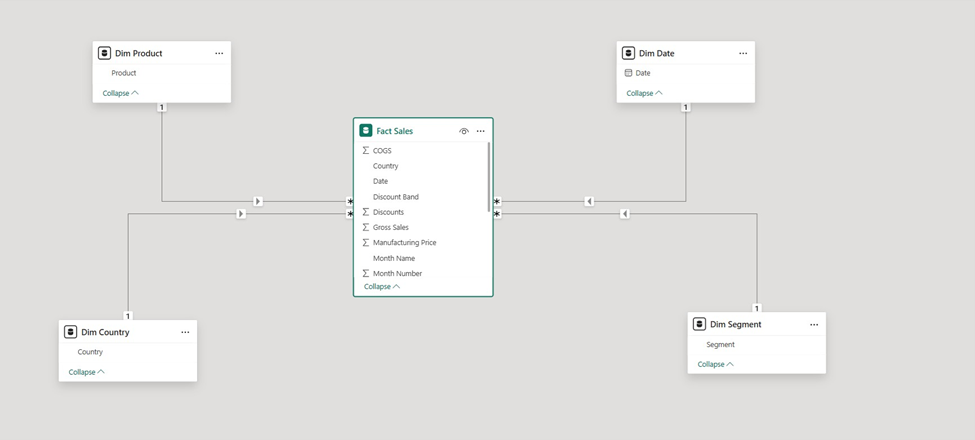Toggle Fact Sales visibility eye icon
The height and width of the screenshot is (440, 975).
click(x=464, y=131)
